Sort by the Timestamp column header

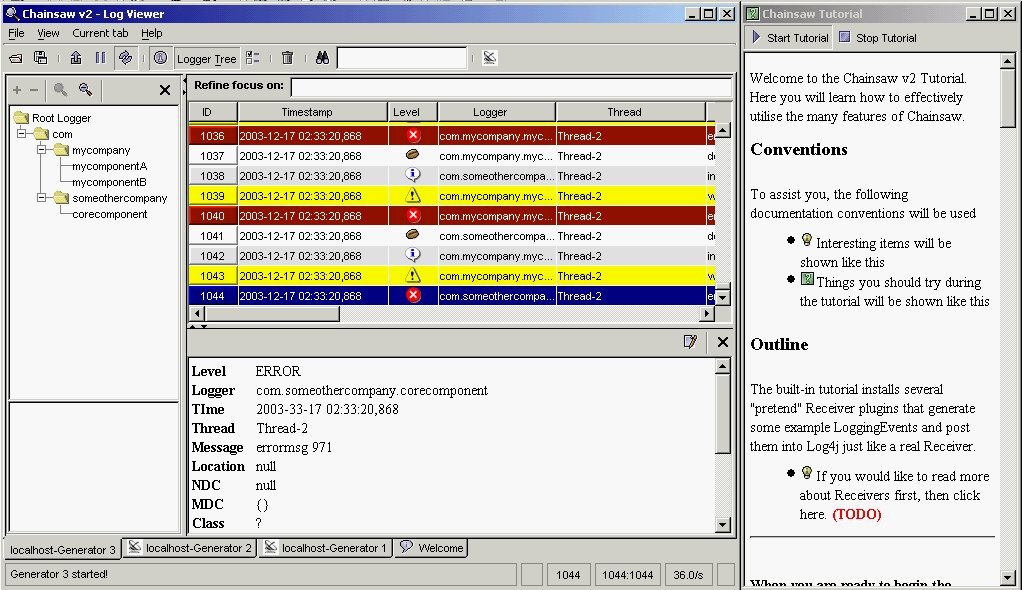click(x=313, y=112)
